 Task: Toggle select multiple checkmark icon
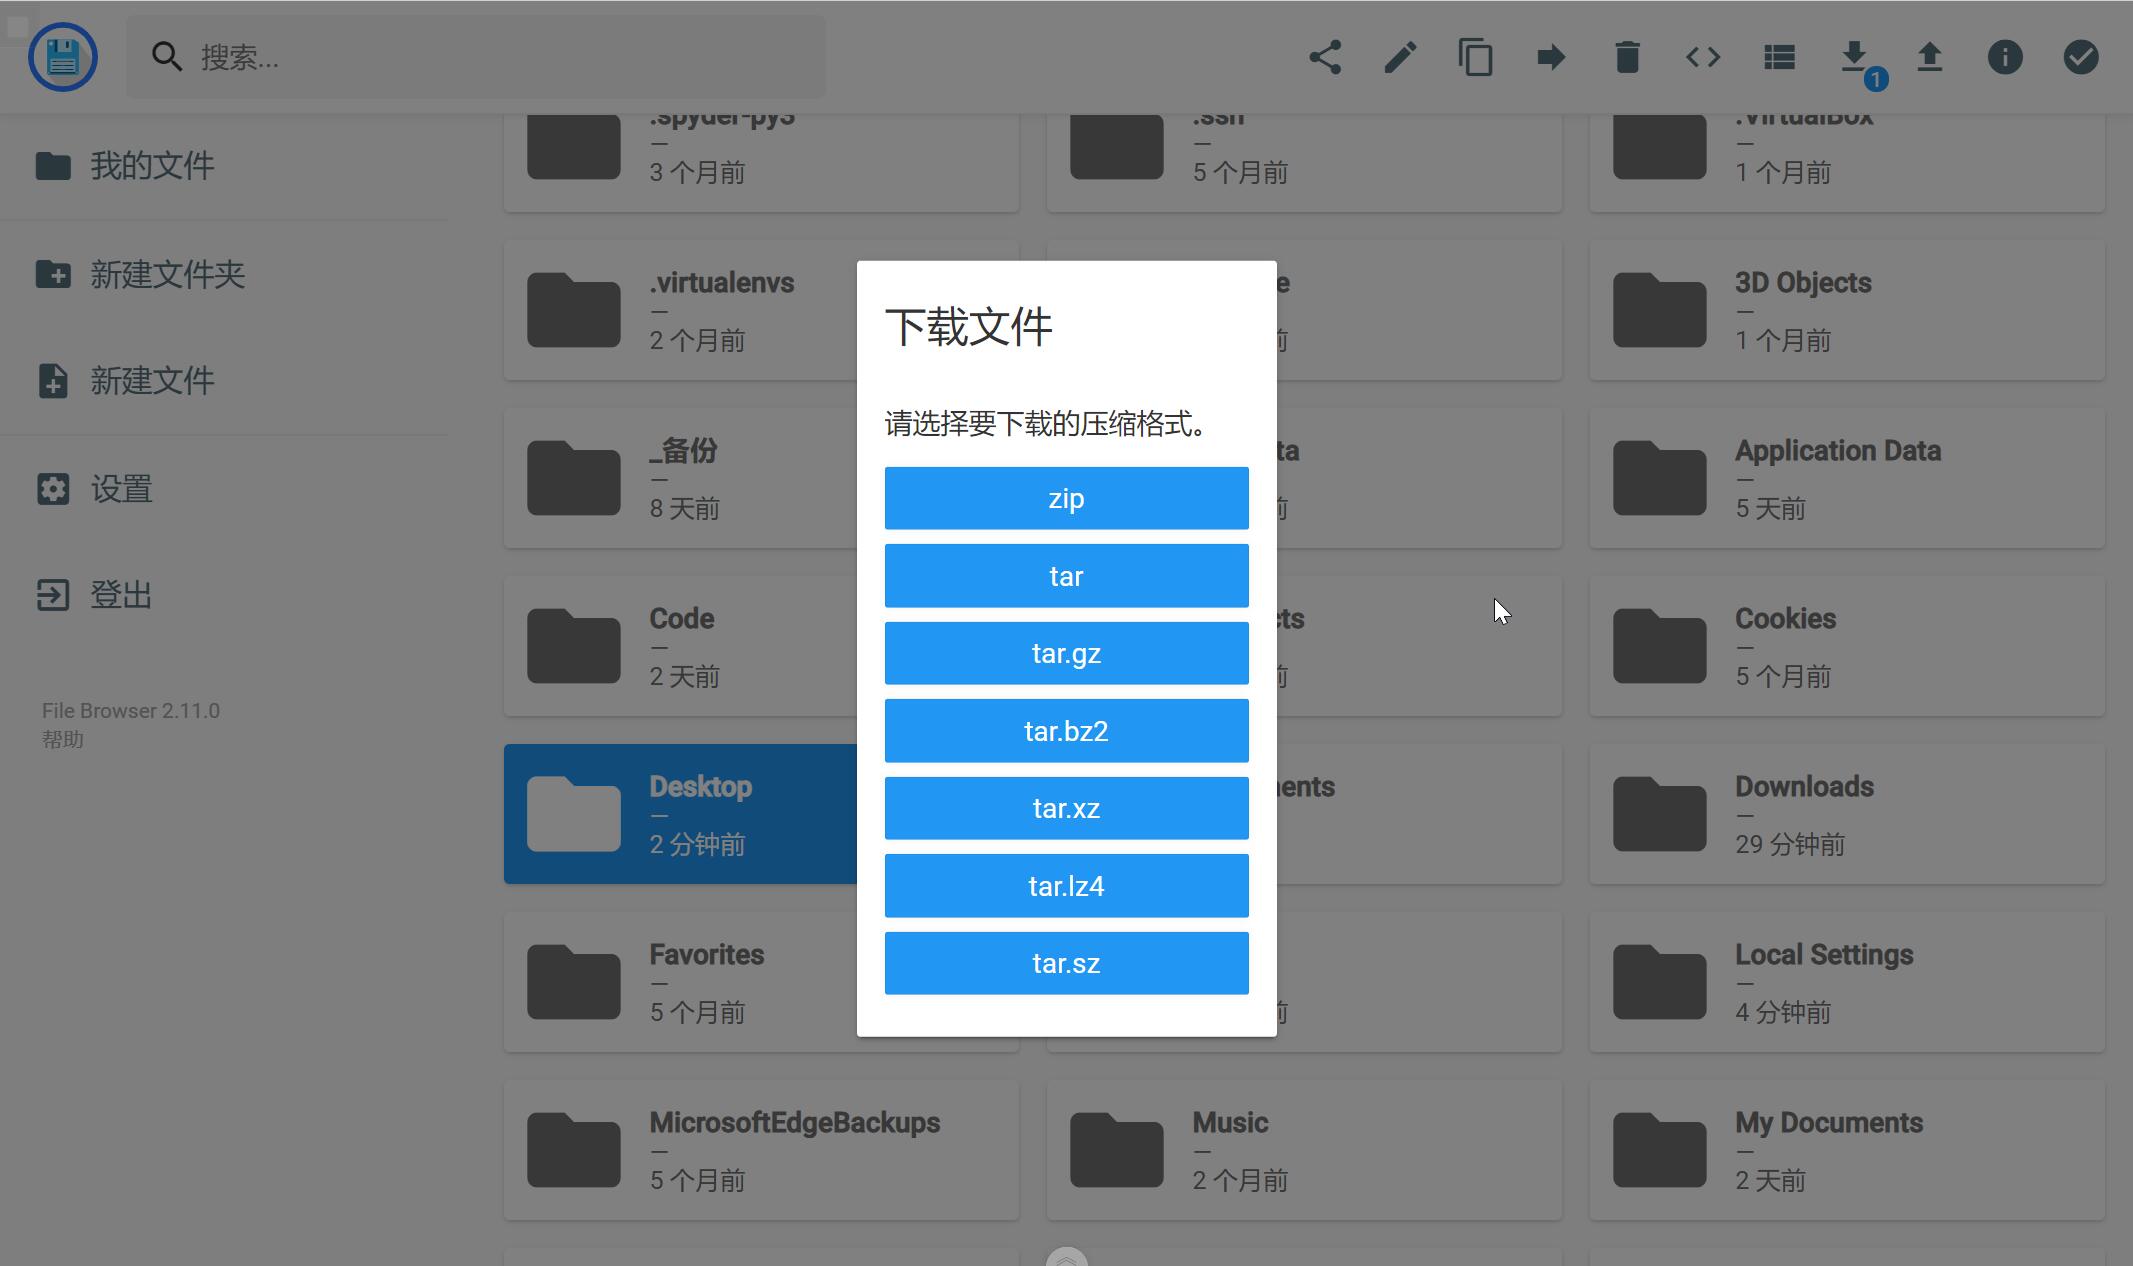coord(2081,57)
